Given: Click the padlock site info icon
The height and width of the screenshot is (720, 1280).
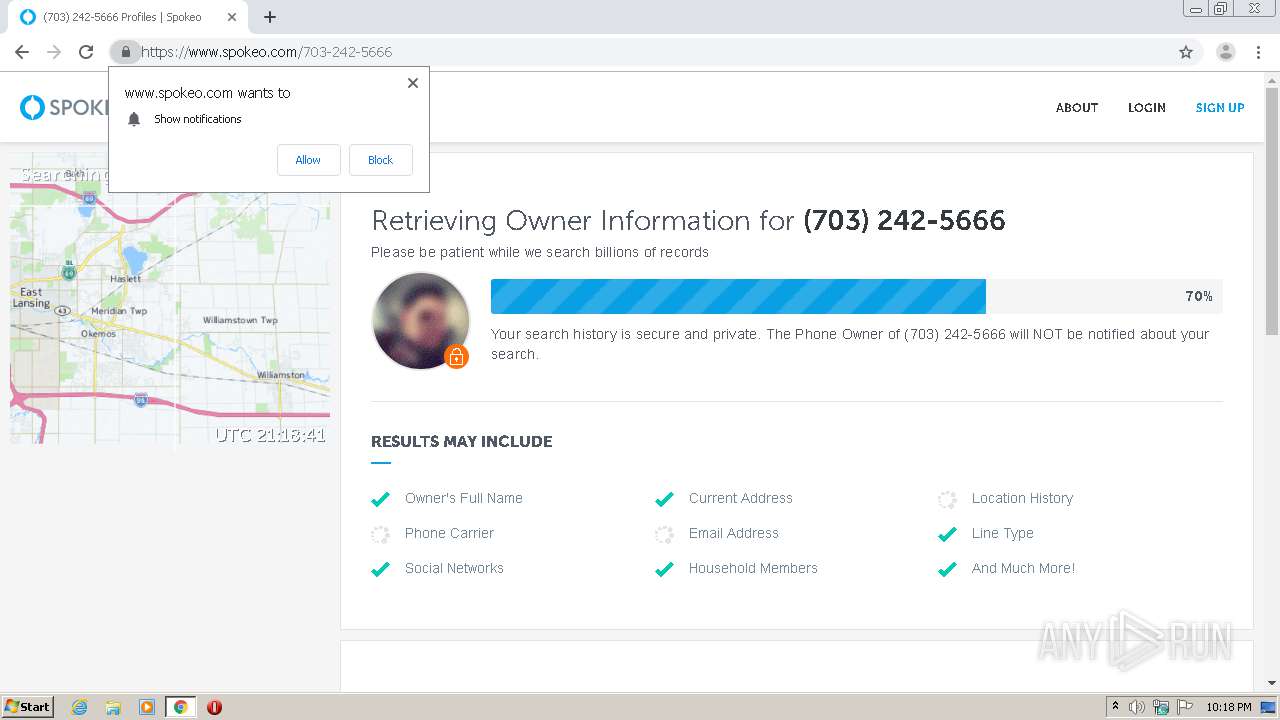Looking at the screenshot, I should click(125, 52).
